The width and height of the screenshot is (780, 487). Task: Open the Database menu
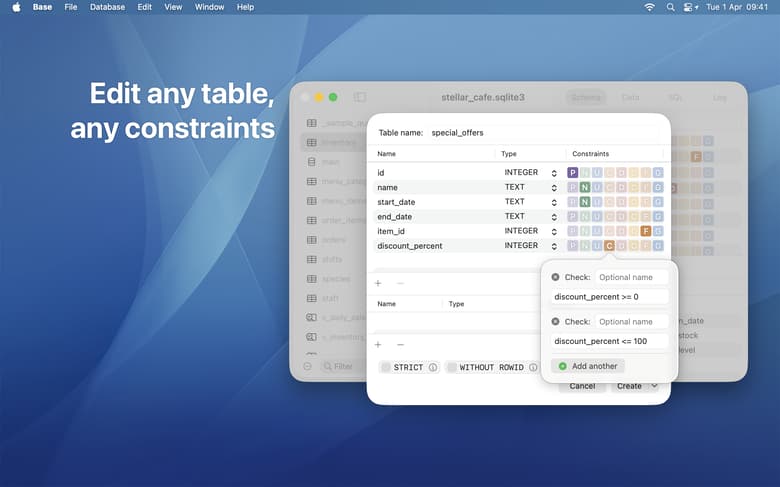click(x=107, y=7)
